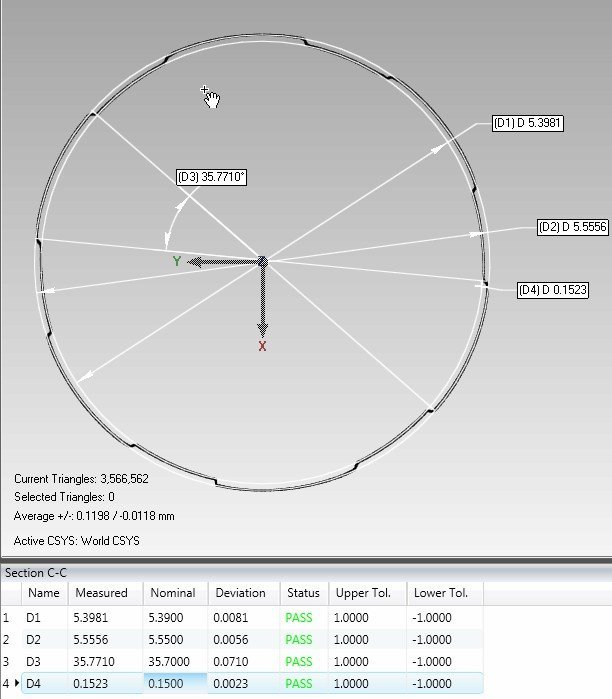The width and height of the screenshot is (612, 699).
Task: Click the PASS status for D3
Action: click(299, 662)
